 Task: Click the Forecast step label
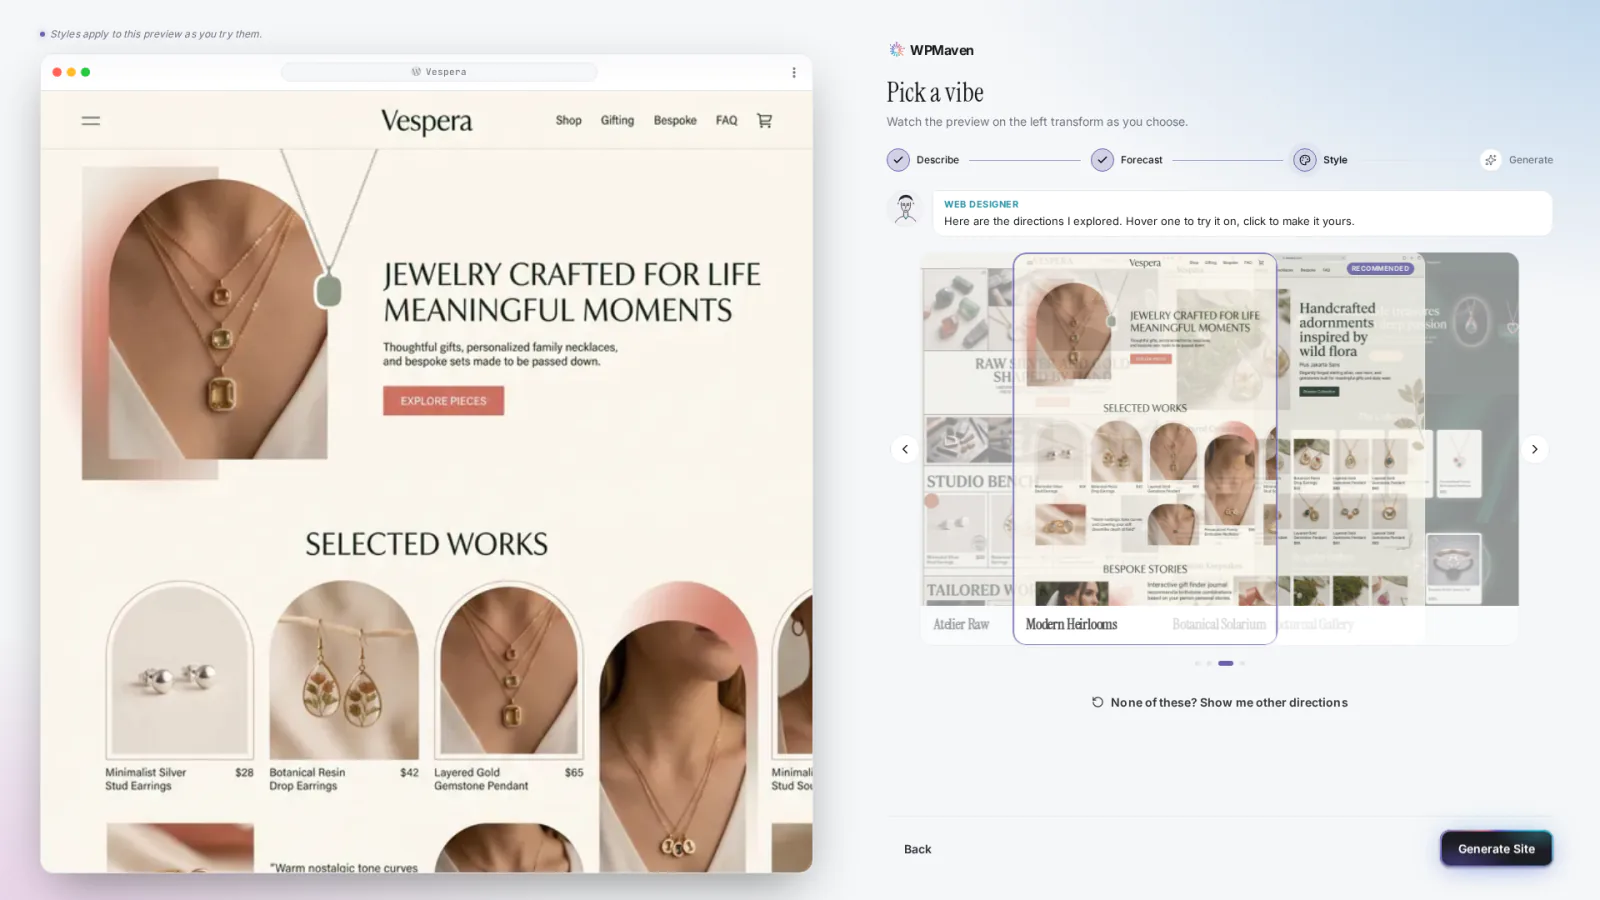click(1141, 160)
